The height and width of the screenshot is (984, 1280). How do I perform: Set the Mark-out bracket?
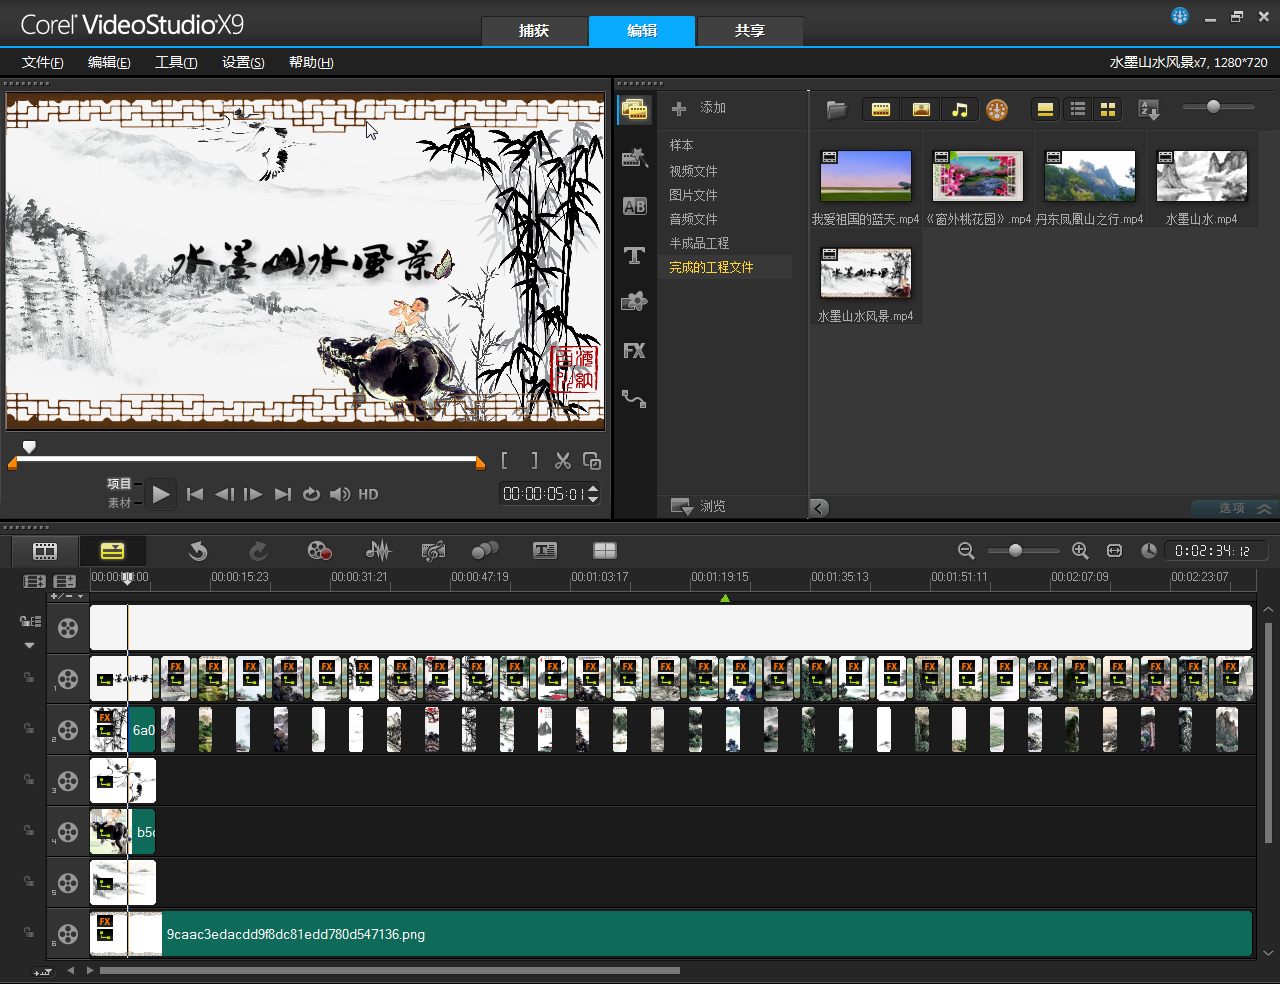534,461
